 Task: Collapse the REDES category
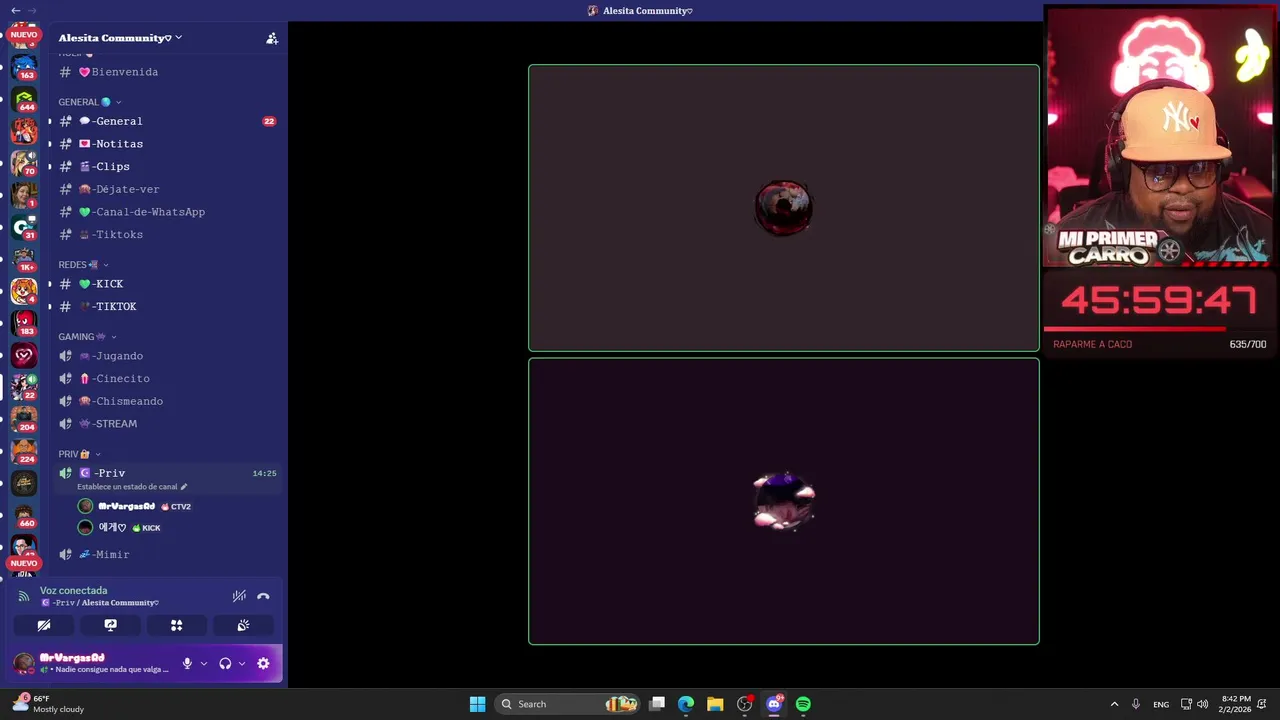[83, 265]
